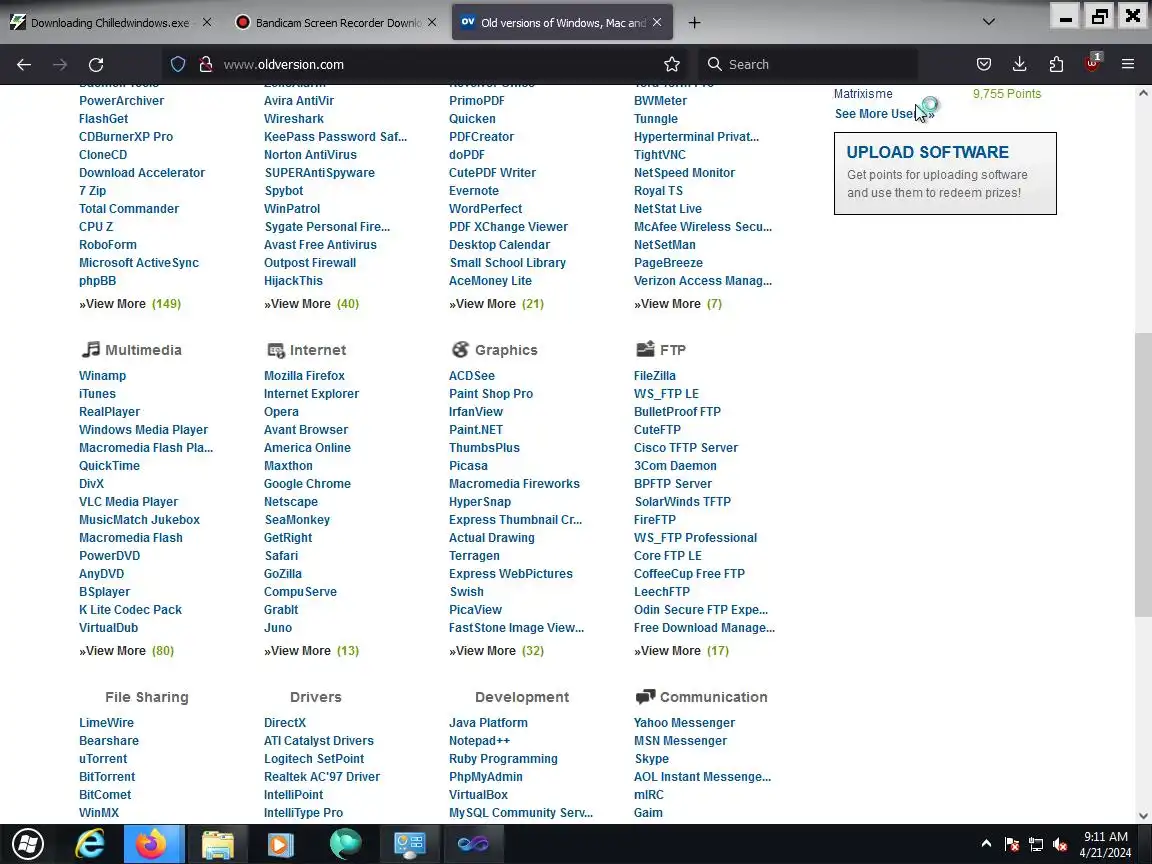Open the Java Platform link
The image size is (1152, 864).
pos(488,723)
